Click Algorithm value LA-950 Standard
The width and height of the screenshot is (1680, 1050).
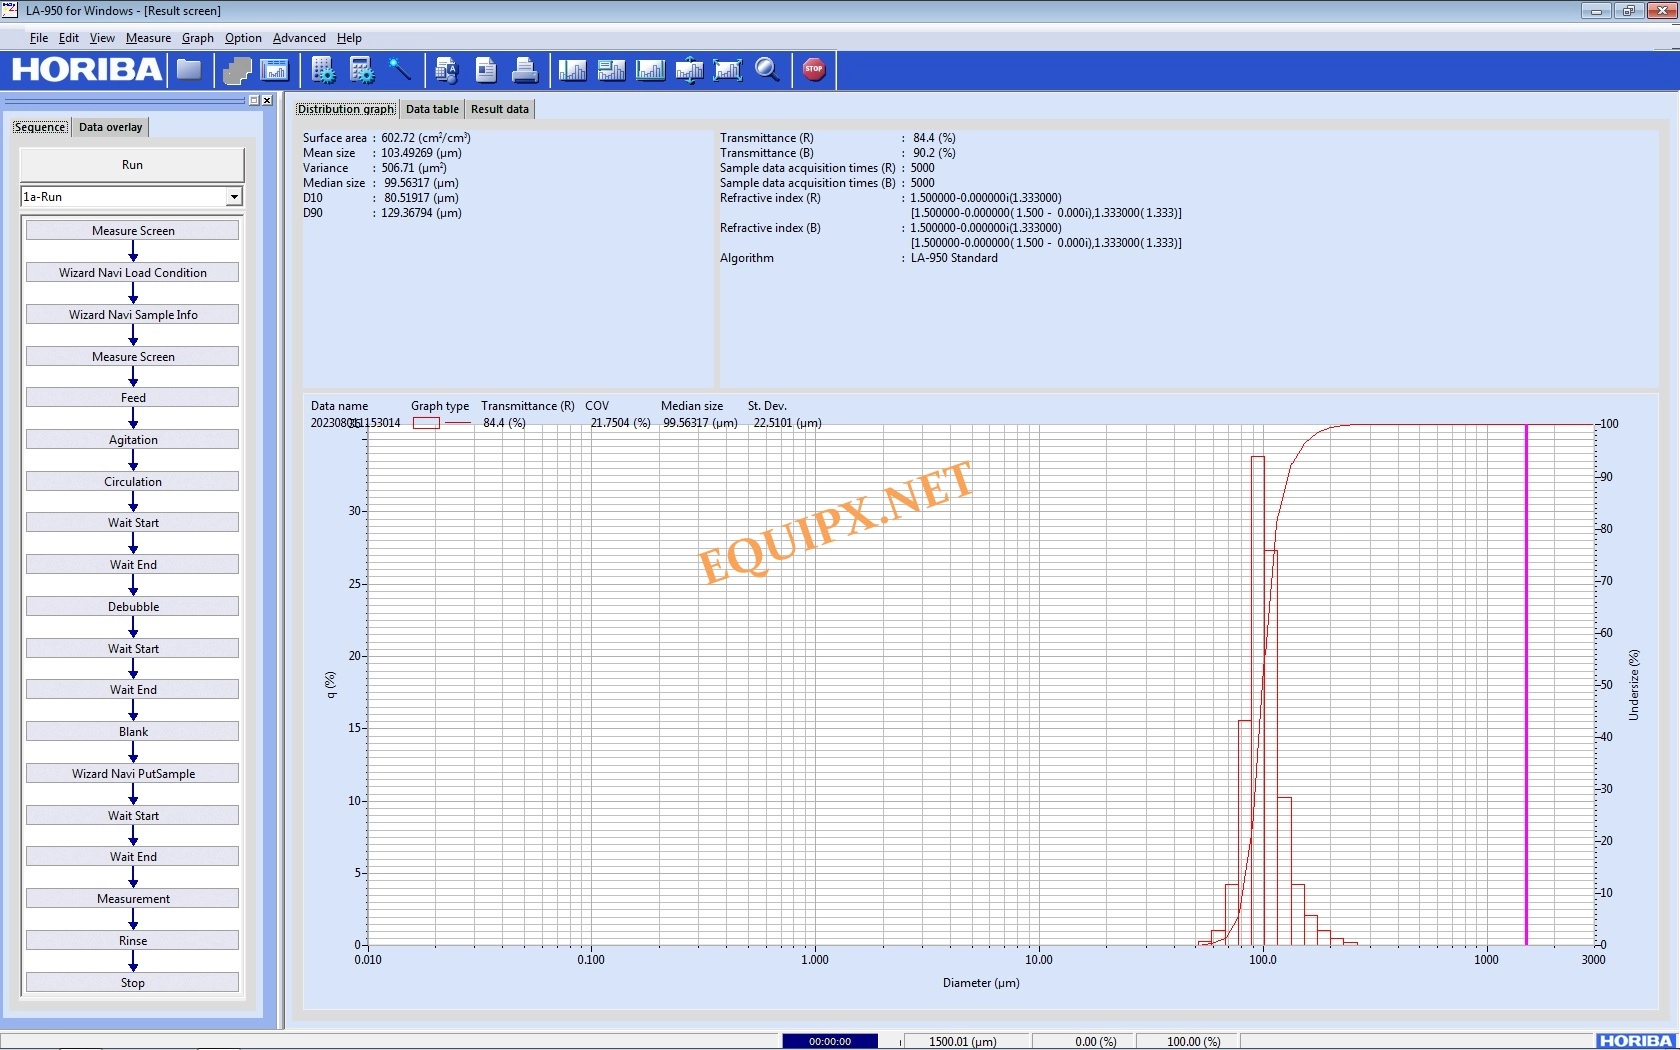[x=954, y=258]
